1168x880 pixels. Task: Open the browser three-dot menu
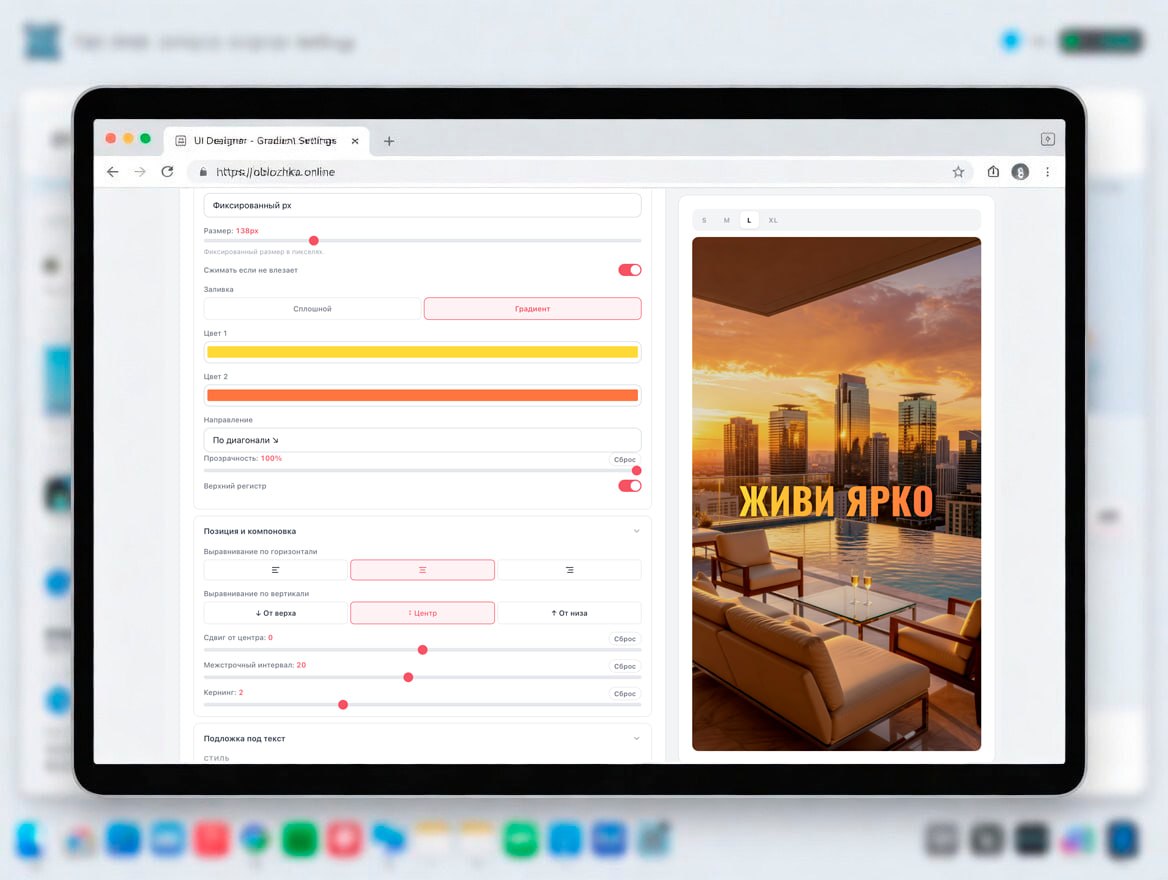tap(1047, 172)
